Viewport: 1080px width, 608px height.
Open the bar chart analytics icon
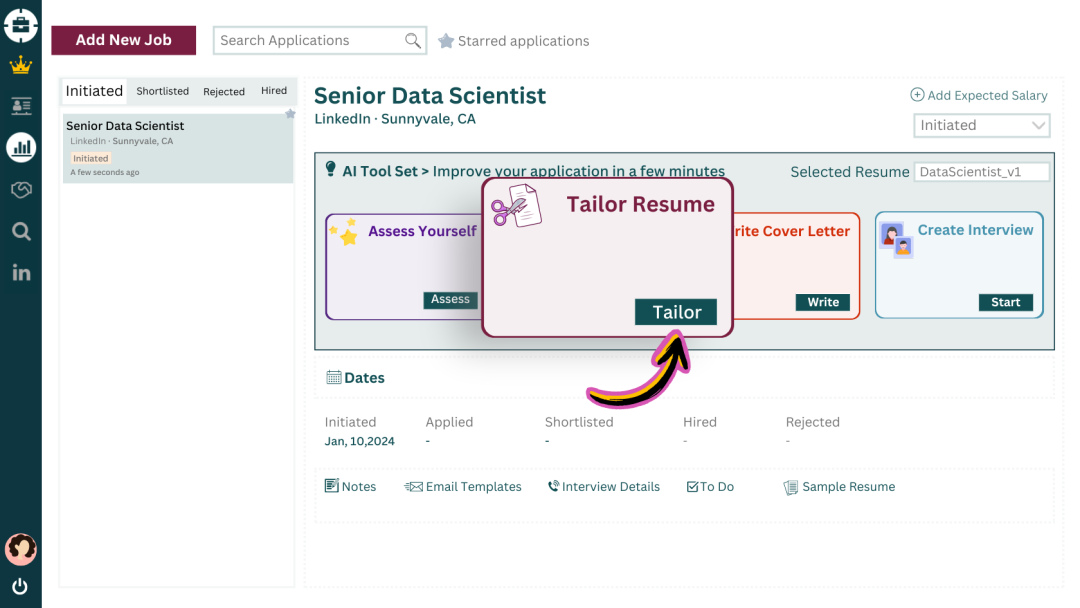pos(21,148)
